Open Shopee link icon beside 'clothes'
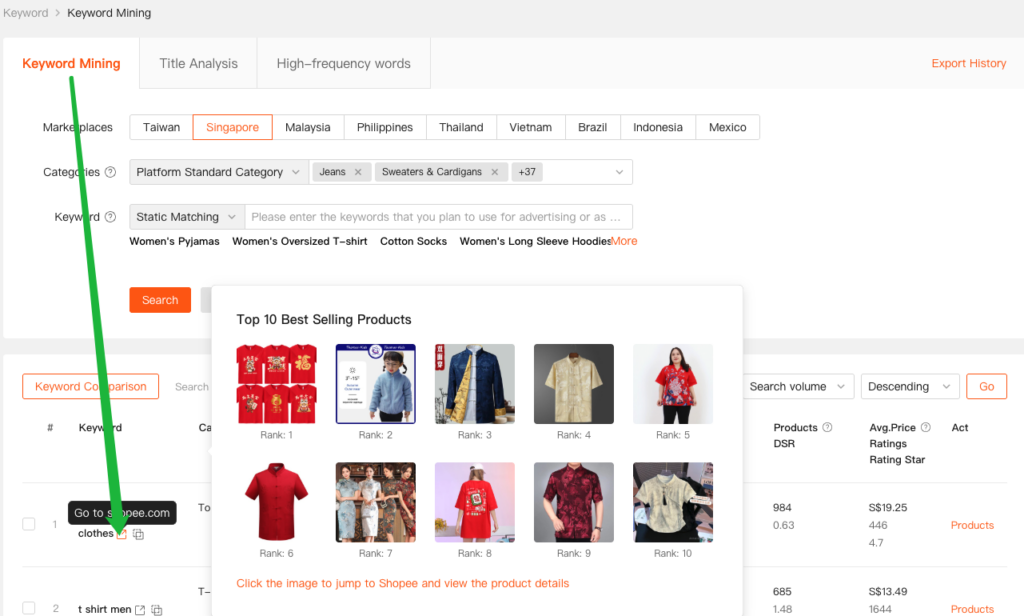Viewport: 1024px width, 616px height. click(x=122, y=534)
